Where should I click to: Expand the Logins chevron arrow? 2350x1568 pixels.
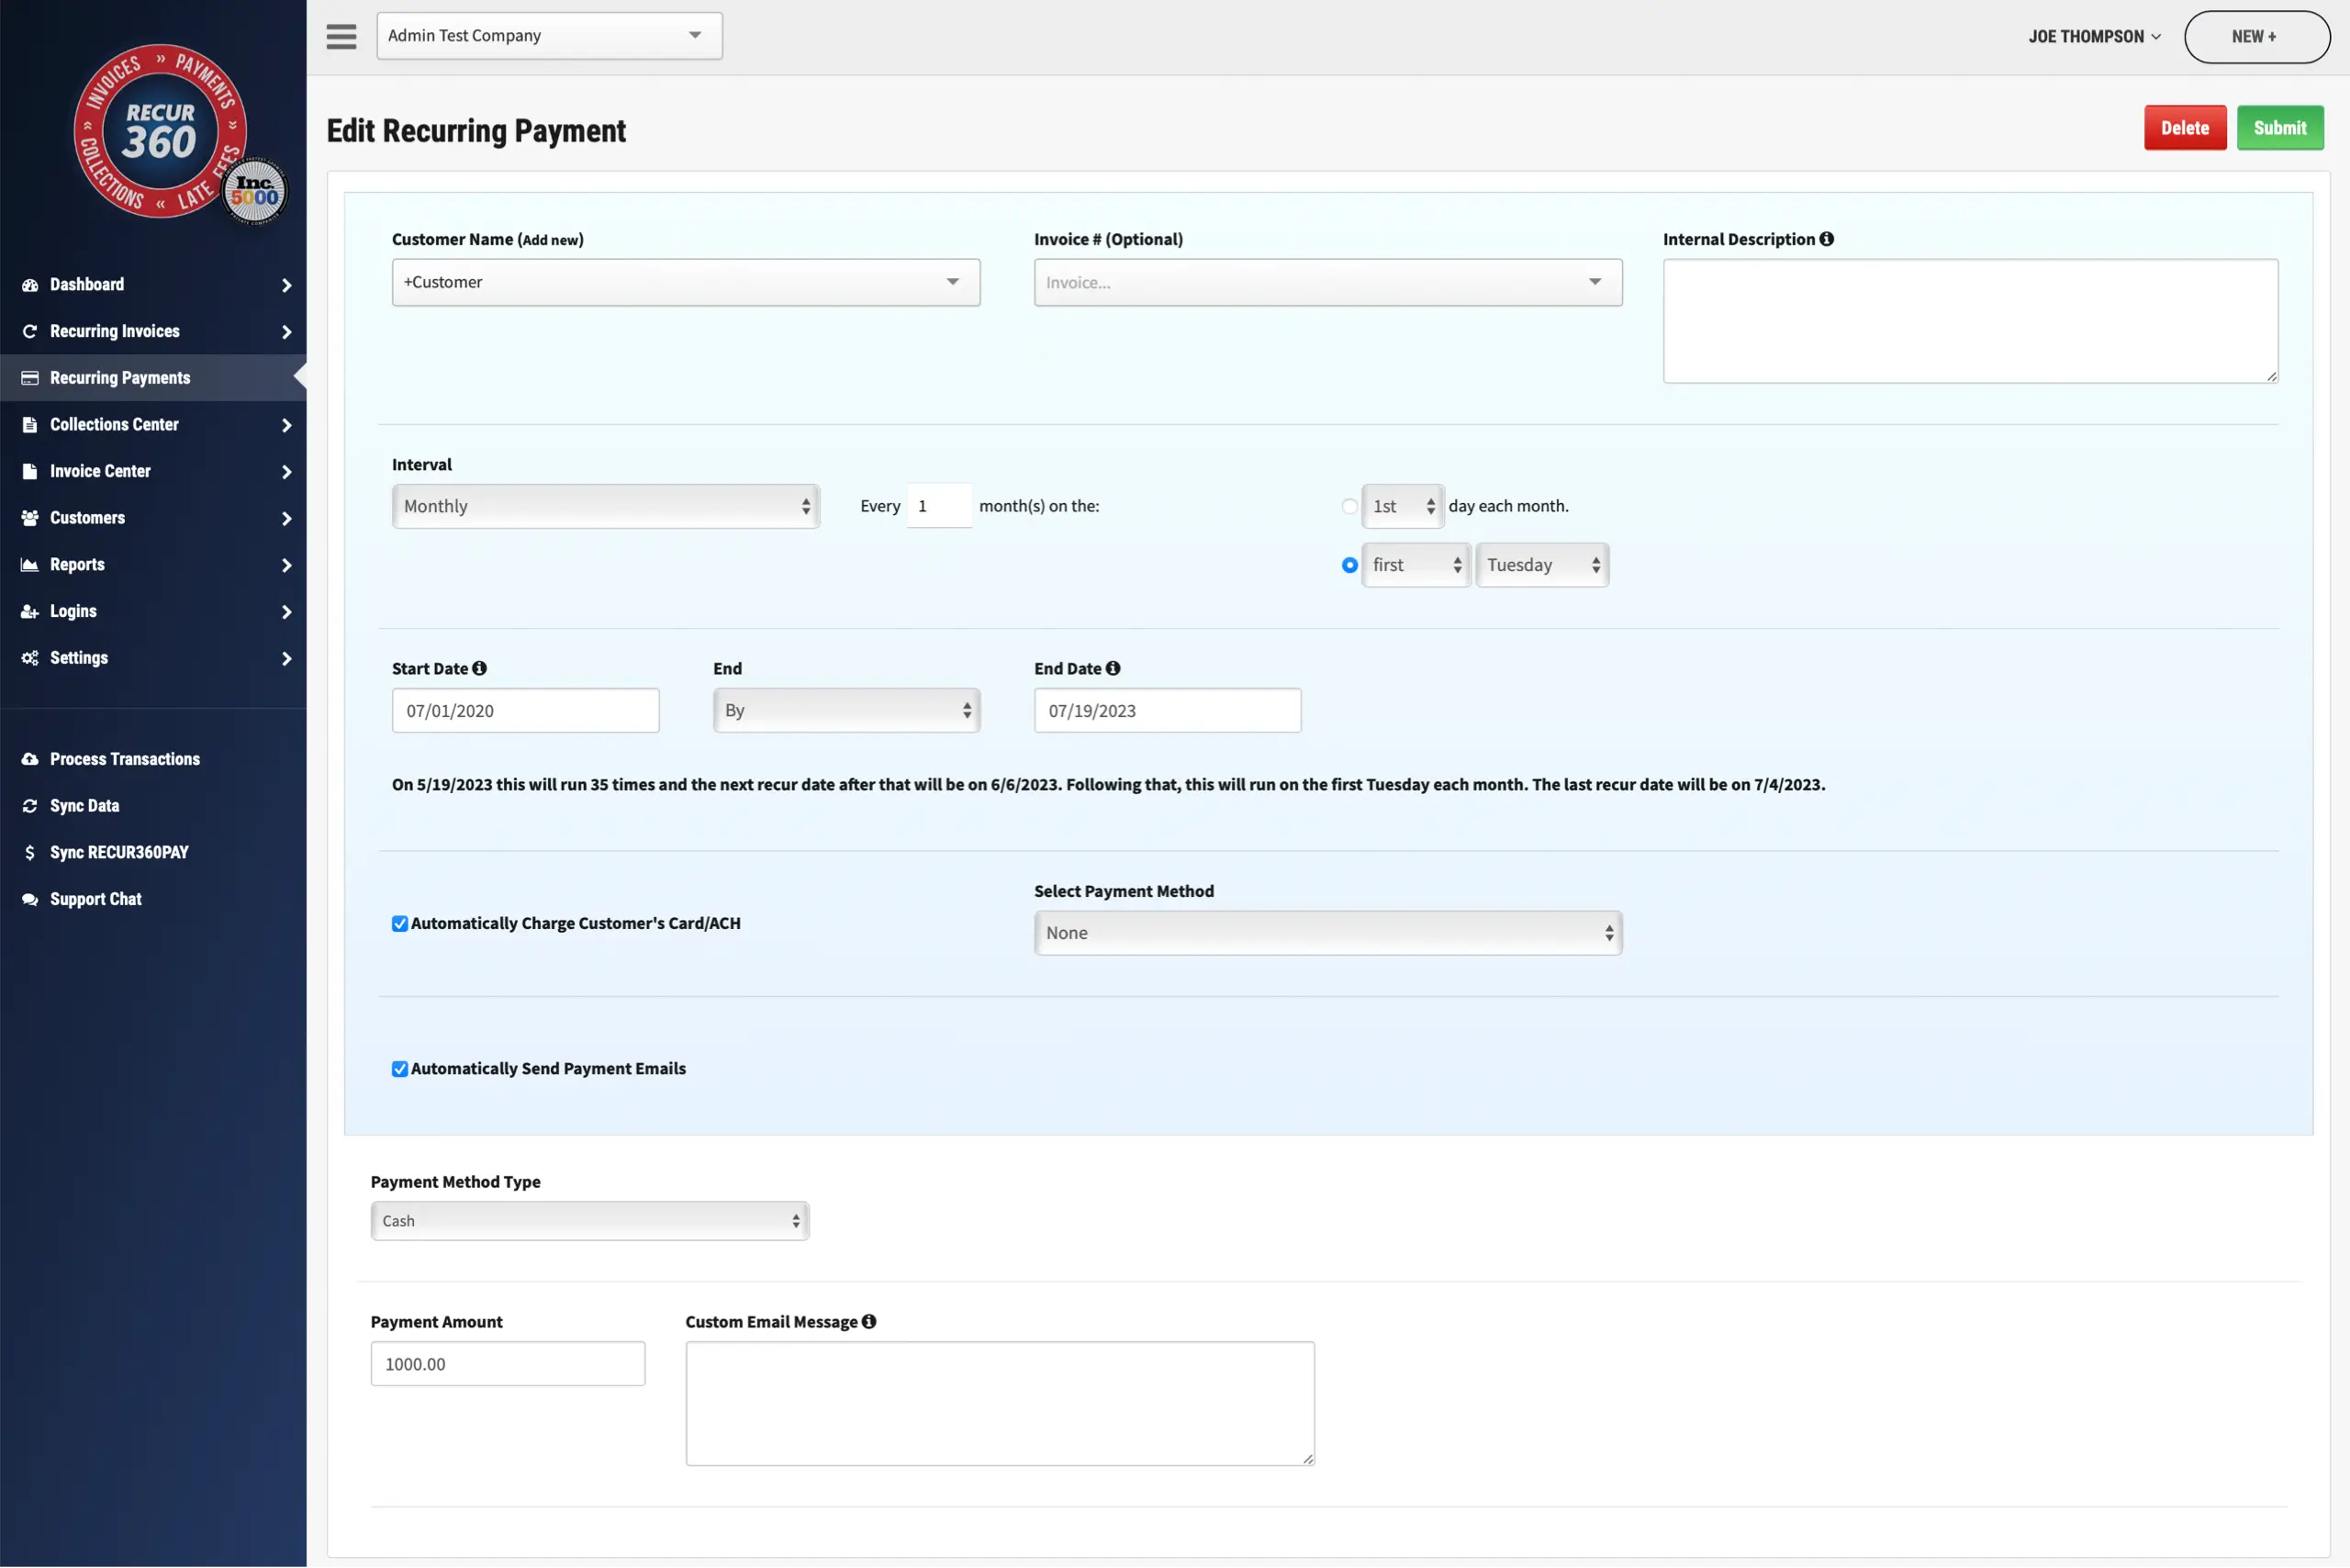[287, 611]
